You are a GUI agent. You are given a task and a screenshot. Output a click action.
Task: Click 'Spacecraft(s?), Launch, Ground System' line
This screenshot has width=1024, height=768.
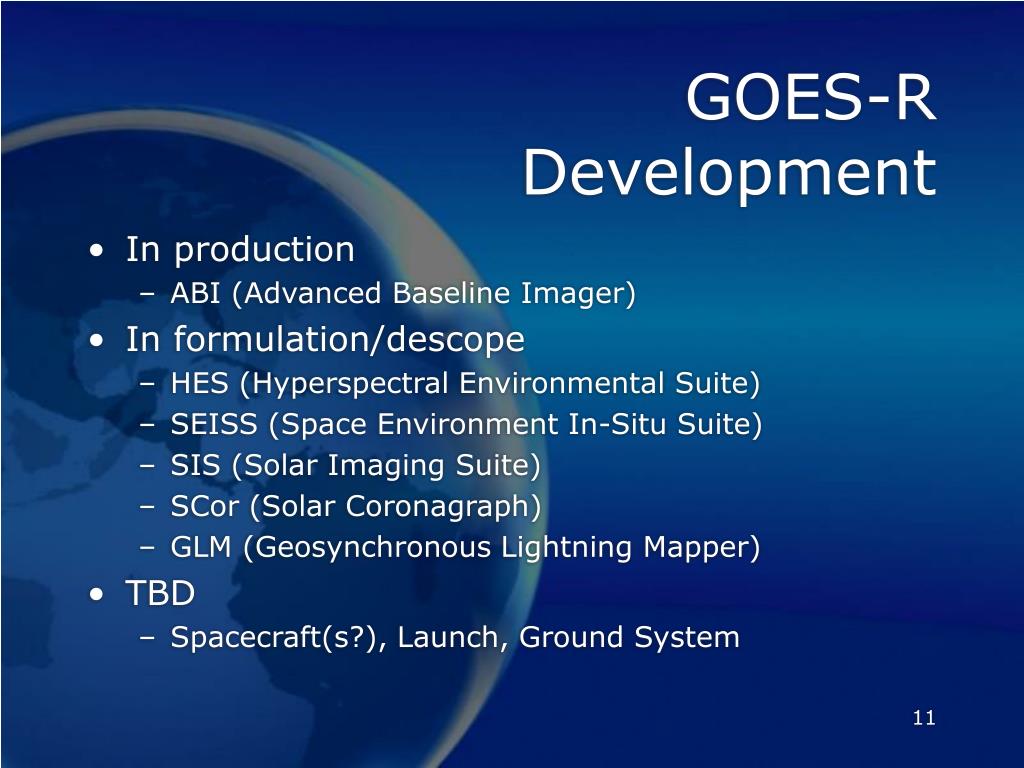(x=455, y=637)
